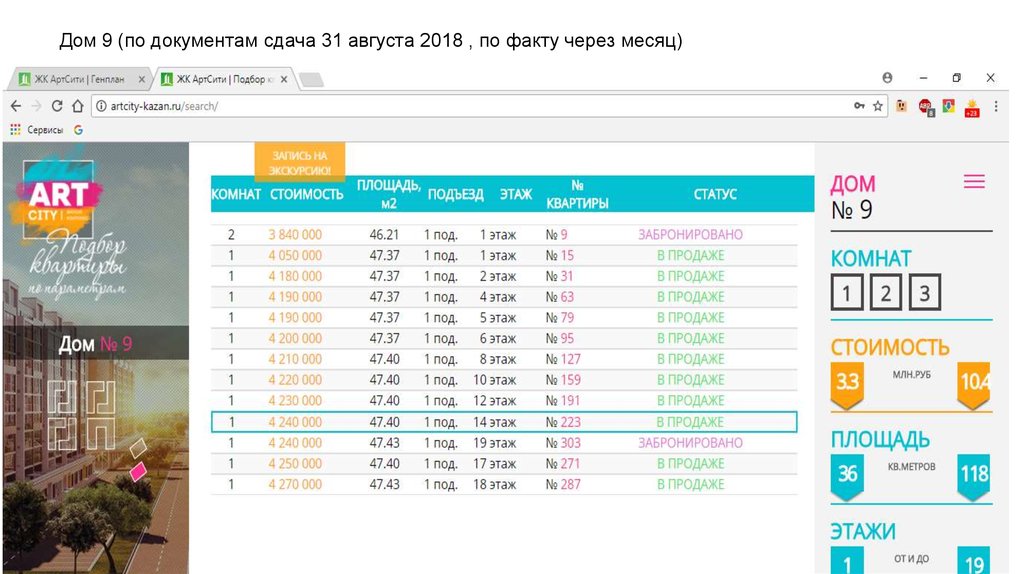Open the Сервисы apps shortcut
This screenshot has width=1024, height=574.
(36, 130)
